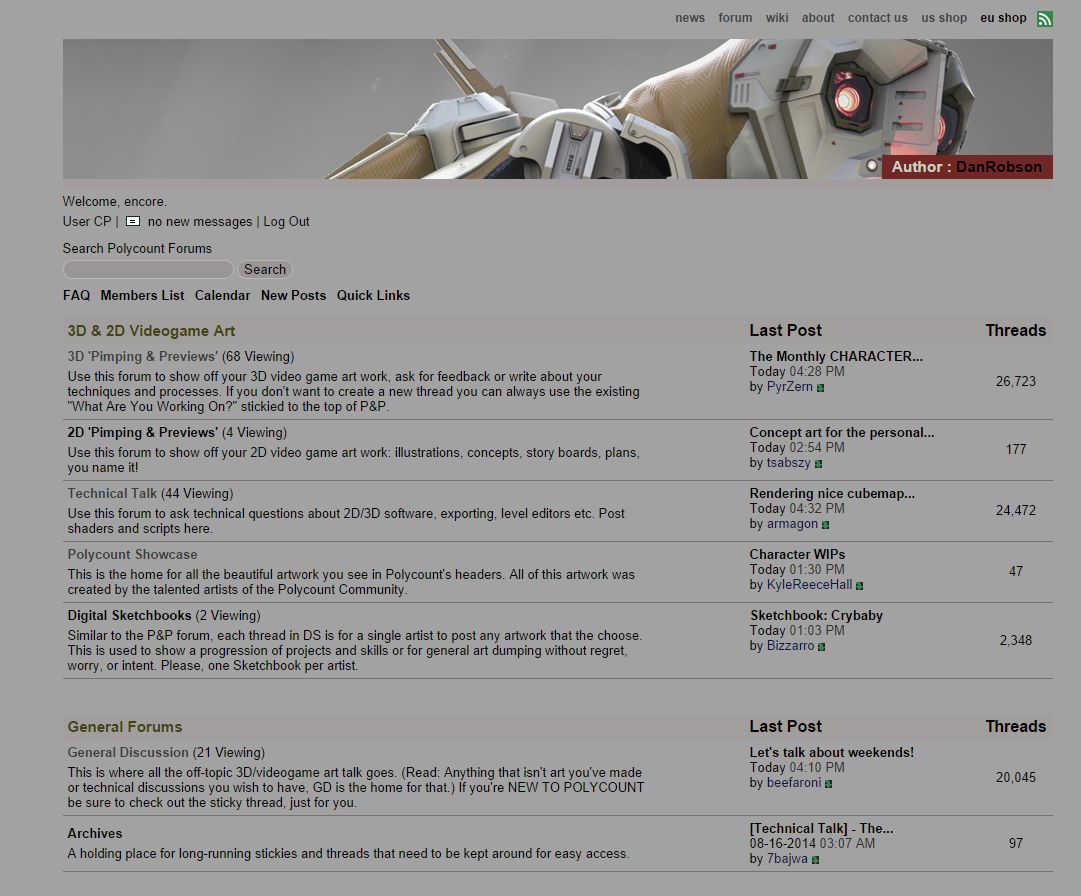Image resolution: width=1081 pixels, height=896 pixels.
Task: Go to last post icon next to armagon
Action: click(825, 525)
